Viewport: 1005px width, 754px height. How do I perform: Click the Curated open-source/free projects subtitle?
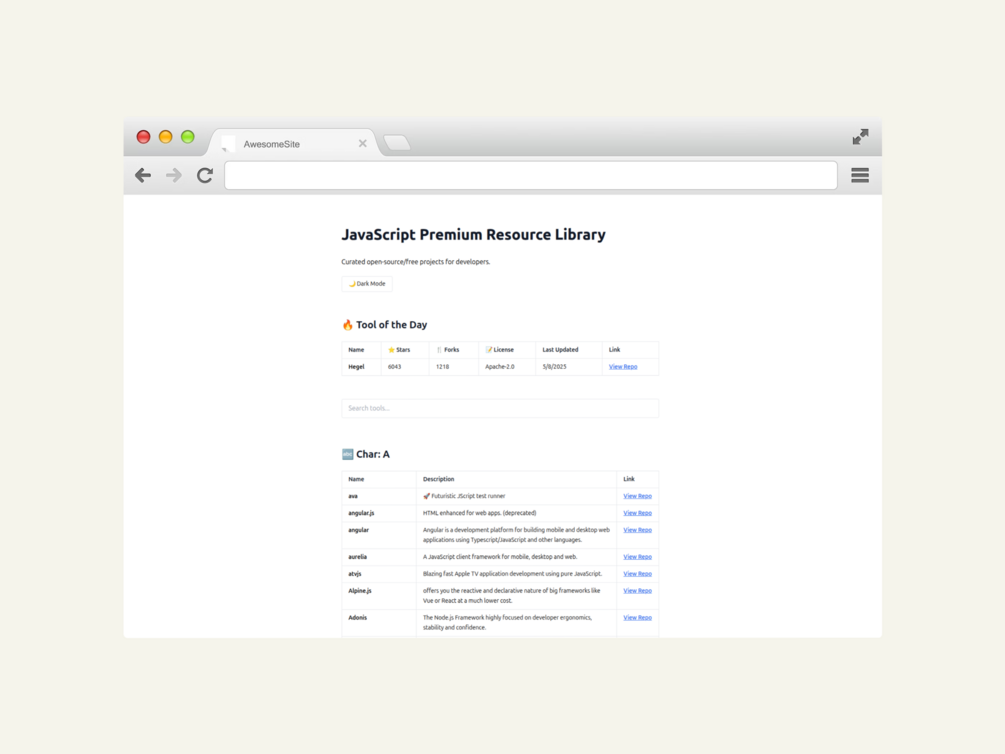tap(415, 262)
